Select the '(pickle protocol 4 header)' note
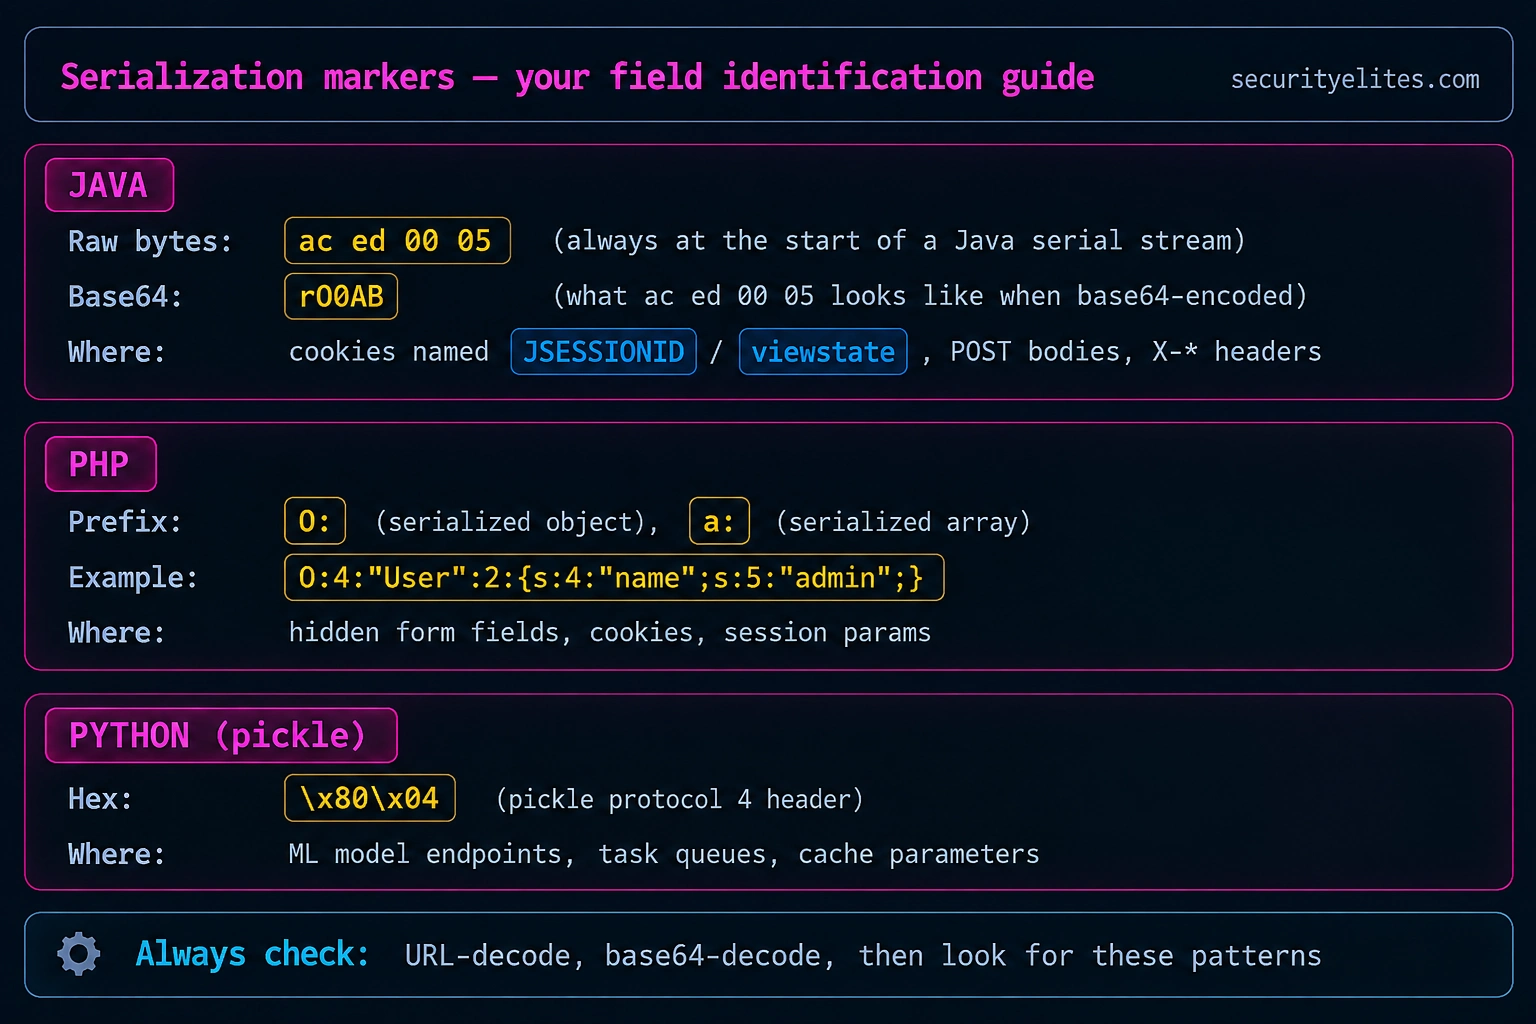The height and width of the screenshot is (1024, 1536). (x=680, y=799)
